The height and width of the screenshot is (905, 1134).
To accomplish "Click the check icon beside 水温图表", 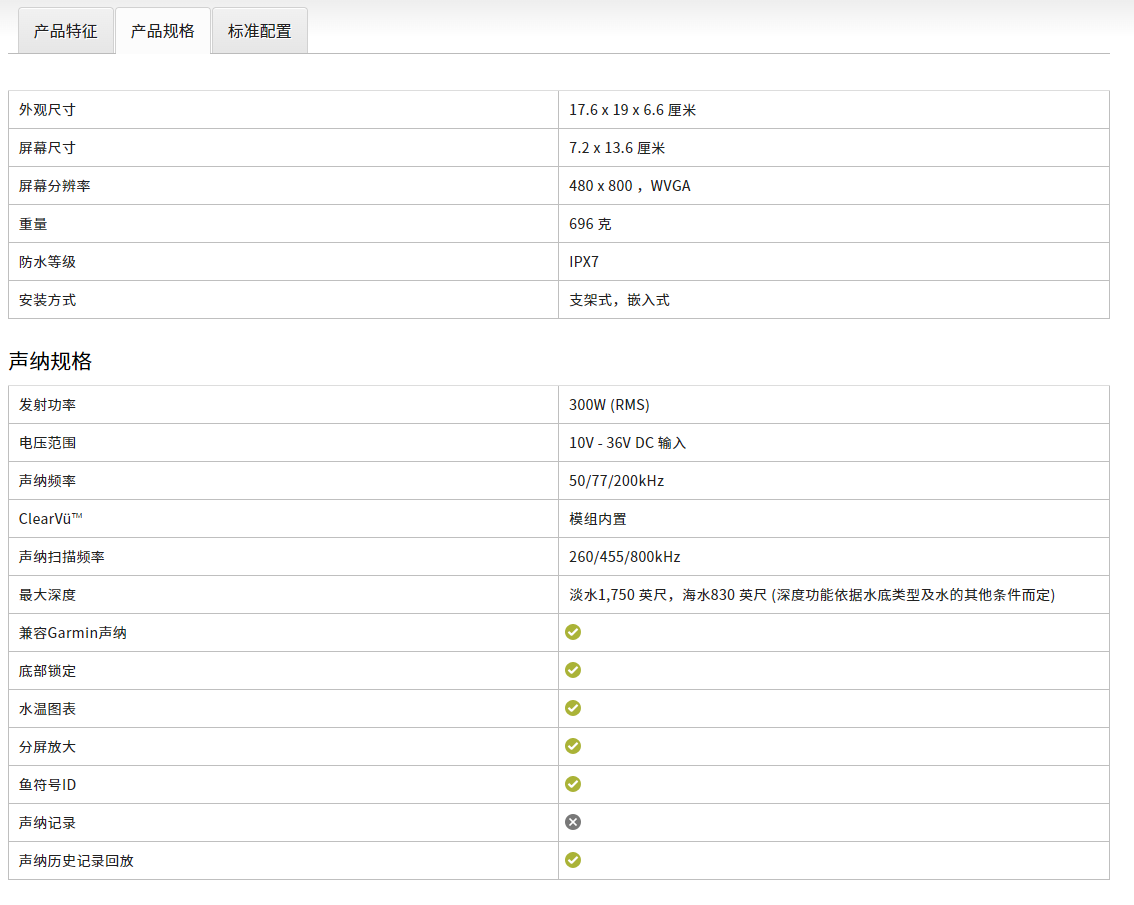I will coord(573,708).
